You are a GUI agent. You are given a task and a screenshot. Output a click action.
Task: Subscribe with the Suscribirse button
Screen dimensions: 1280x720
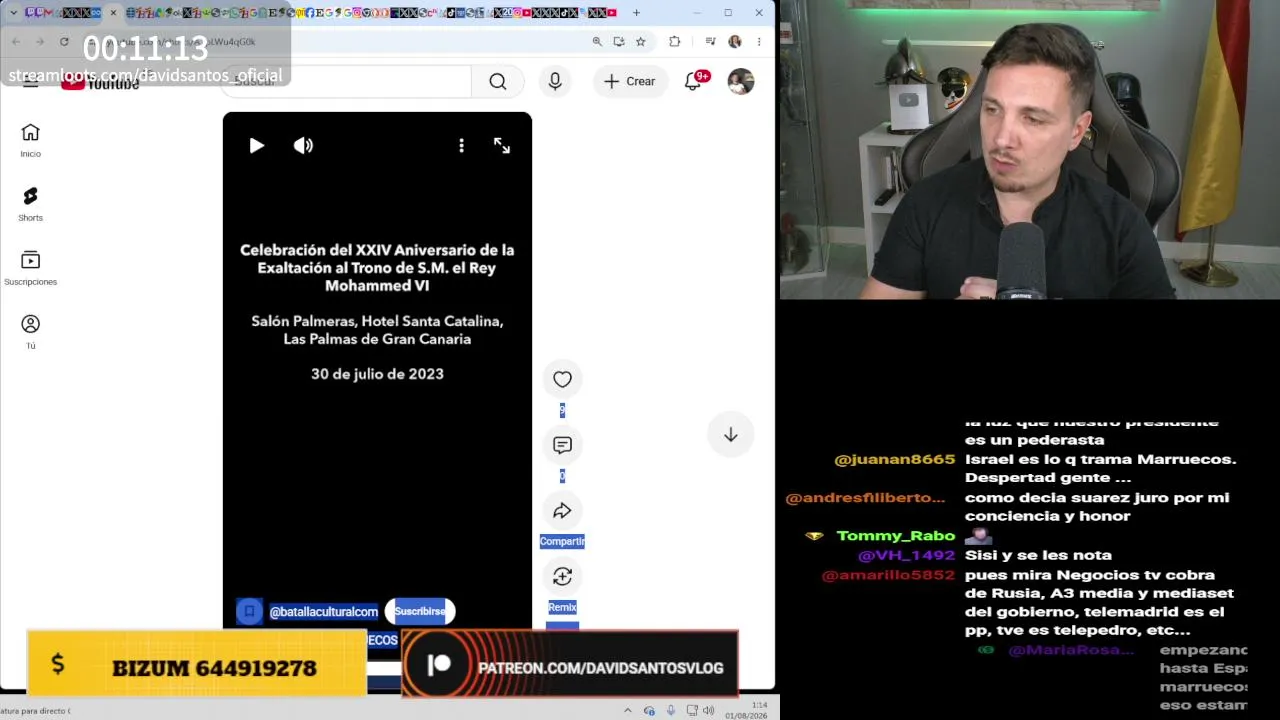[x=420, y=611]
